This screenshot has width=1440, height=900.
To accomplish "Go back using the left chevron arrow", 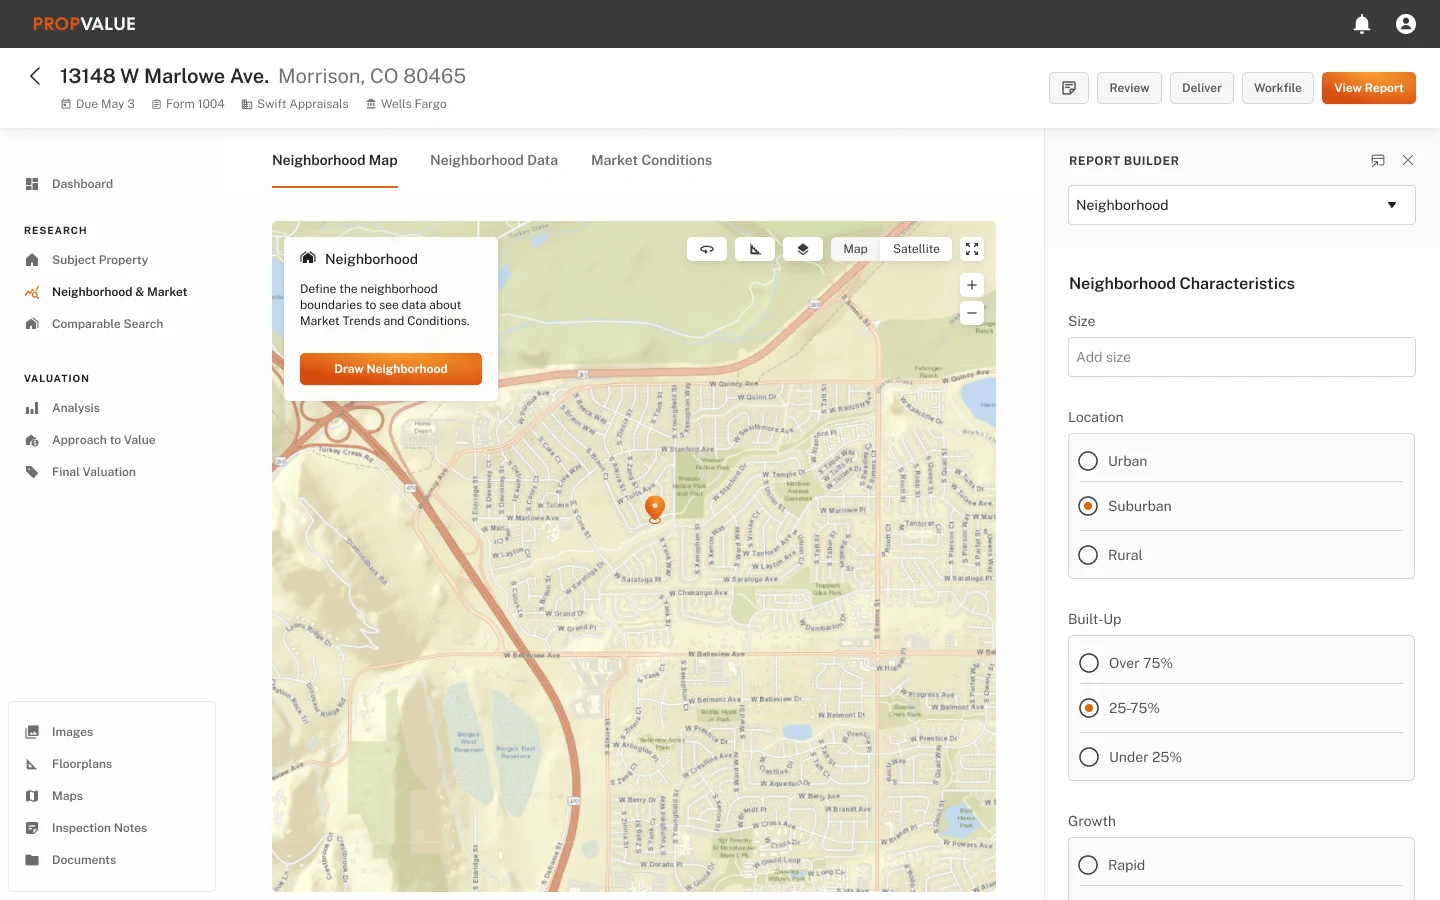I will [35, 76].
